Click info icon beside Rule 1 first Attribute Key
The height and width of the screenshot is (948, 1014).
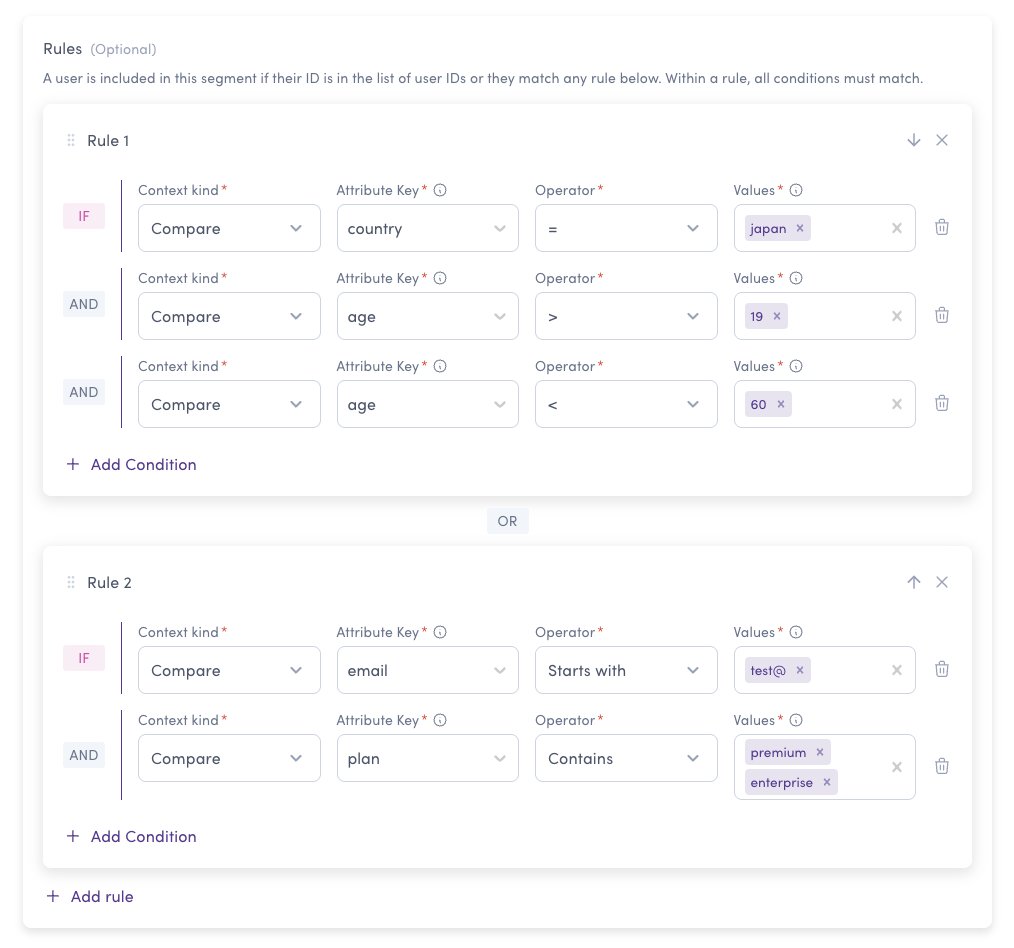point(440,190)
